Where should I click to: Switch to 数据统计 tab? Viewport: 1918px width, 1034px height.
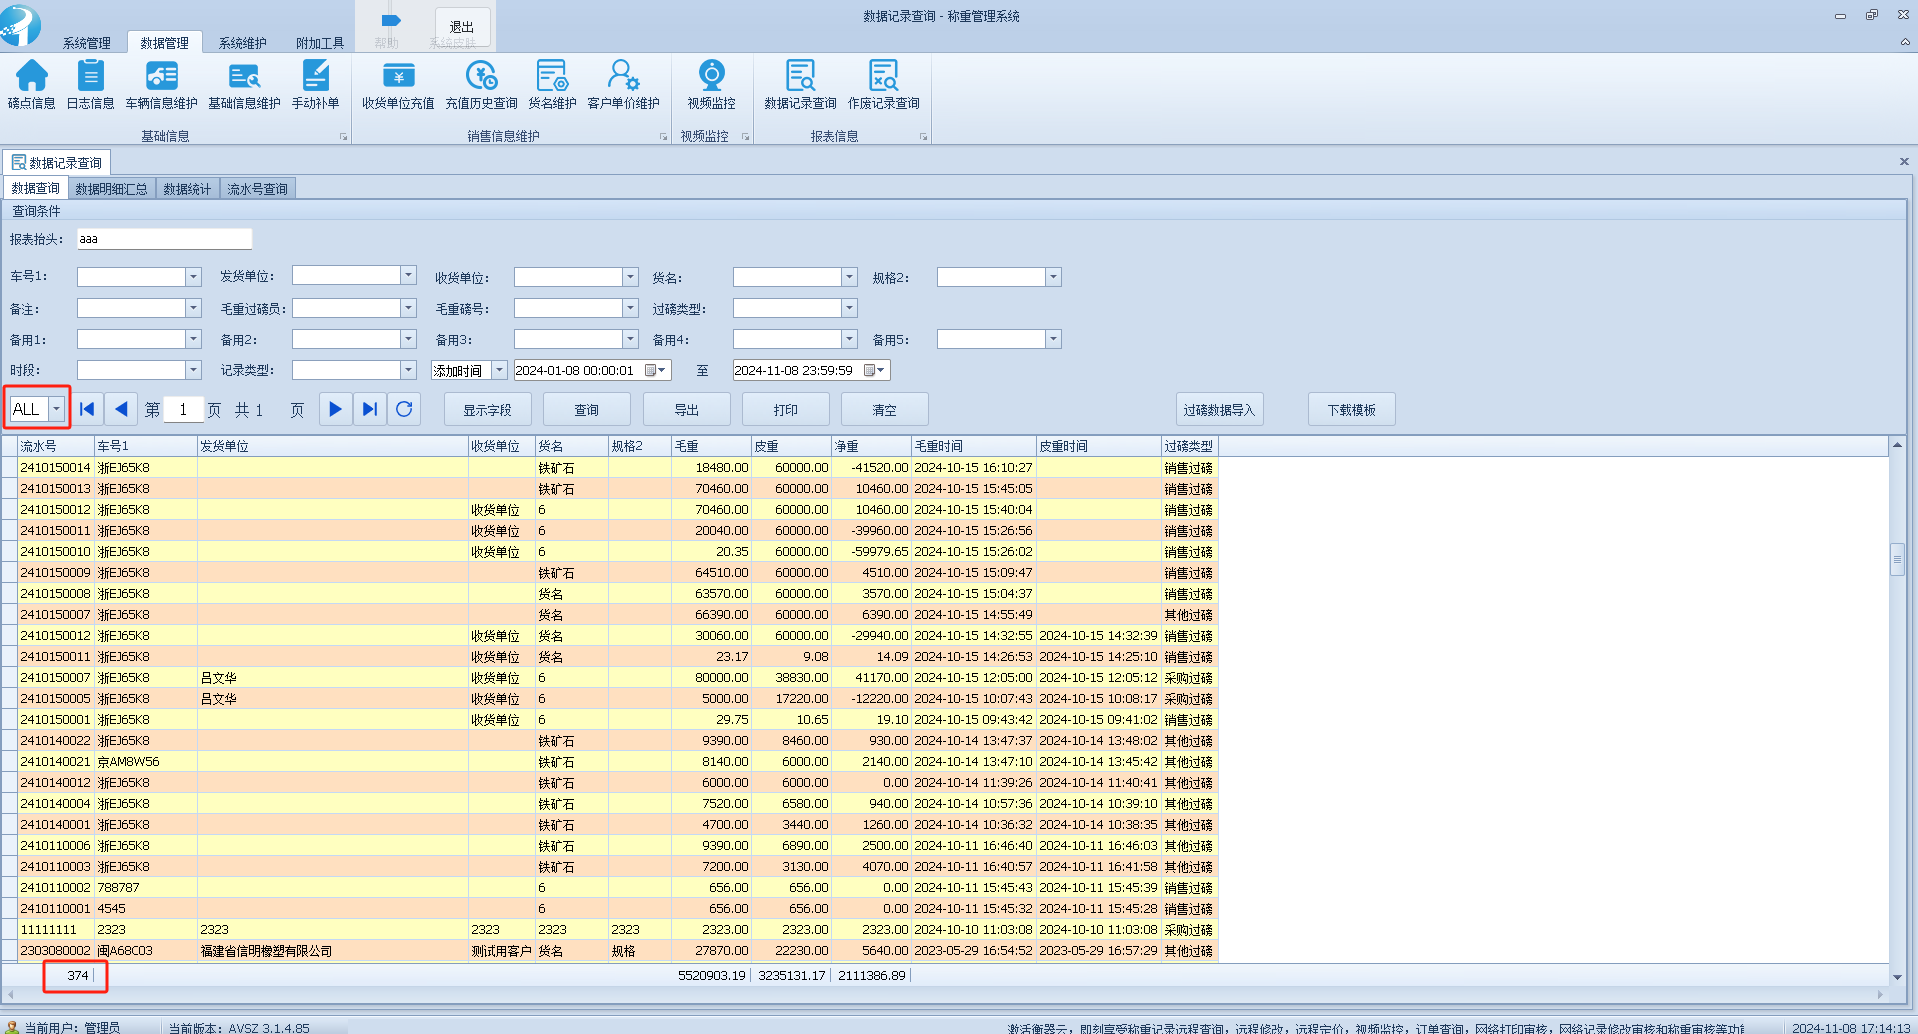(187, 189)
